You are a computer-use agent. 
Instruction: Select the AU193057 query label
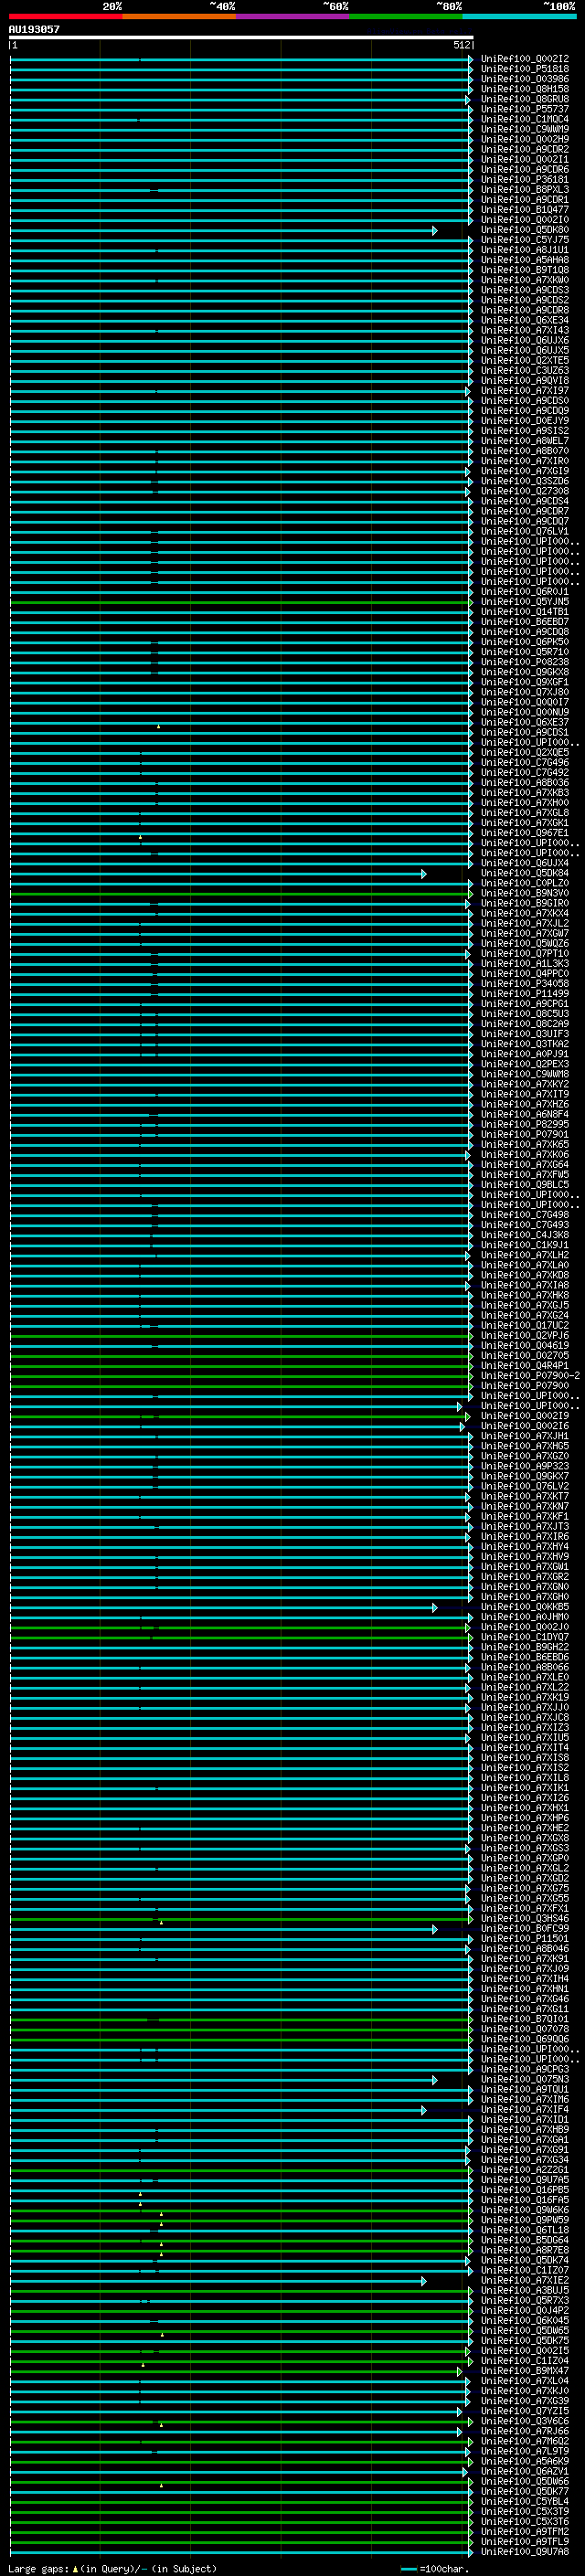click(x=34, y=29)
